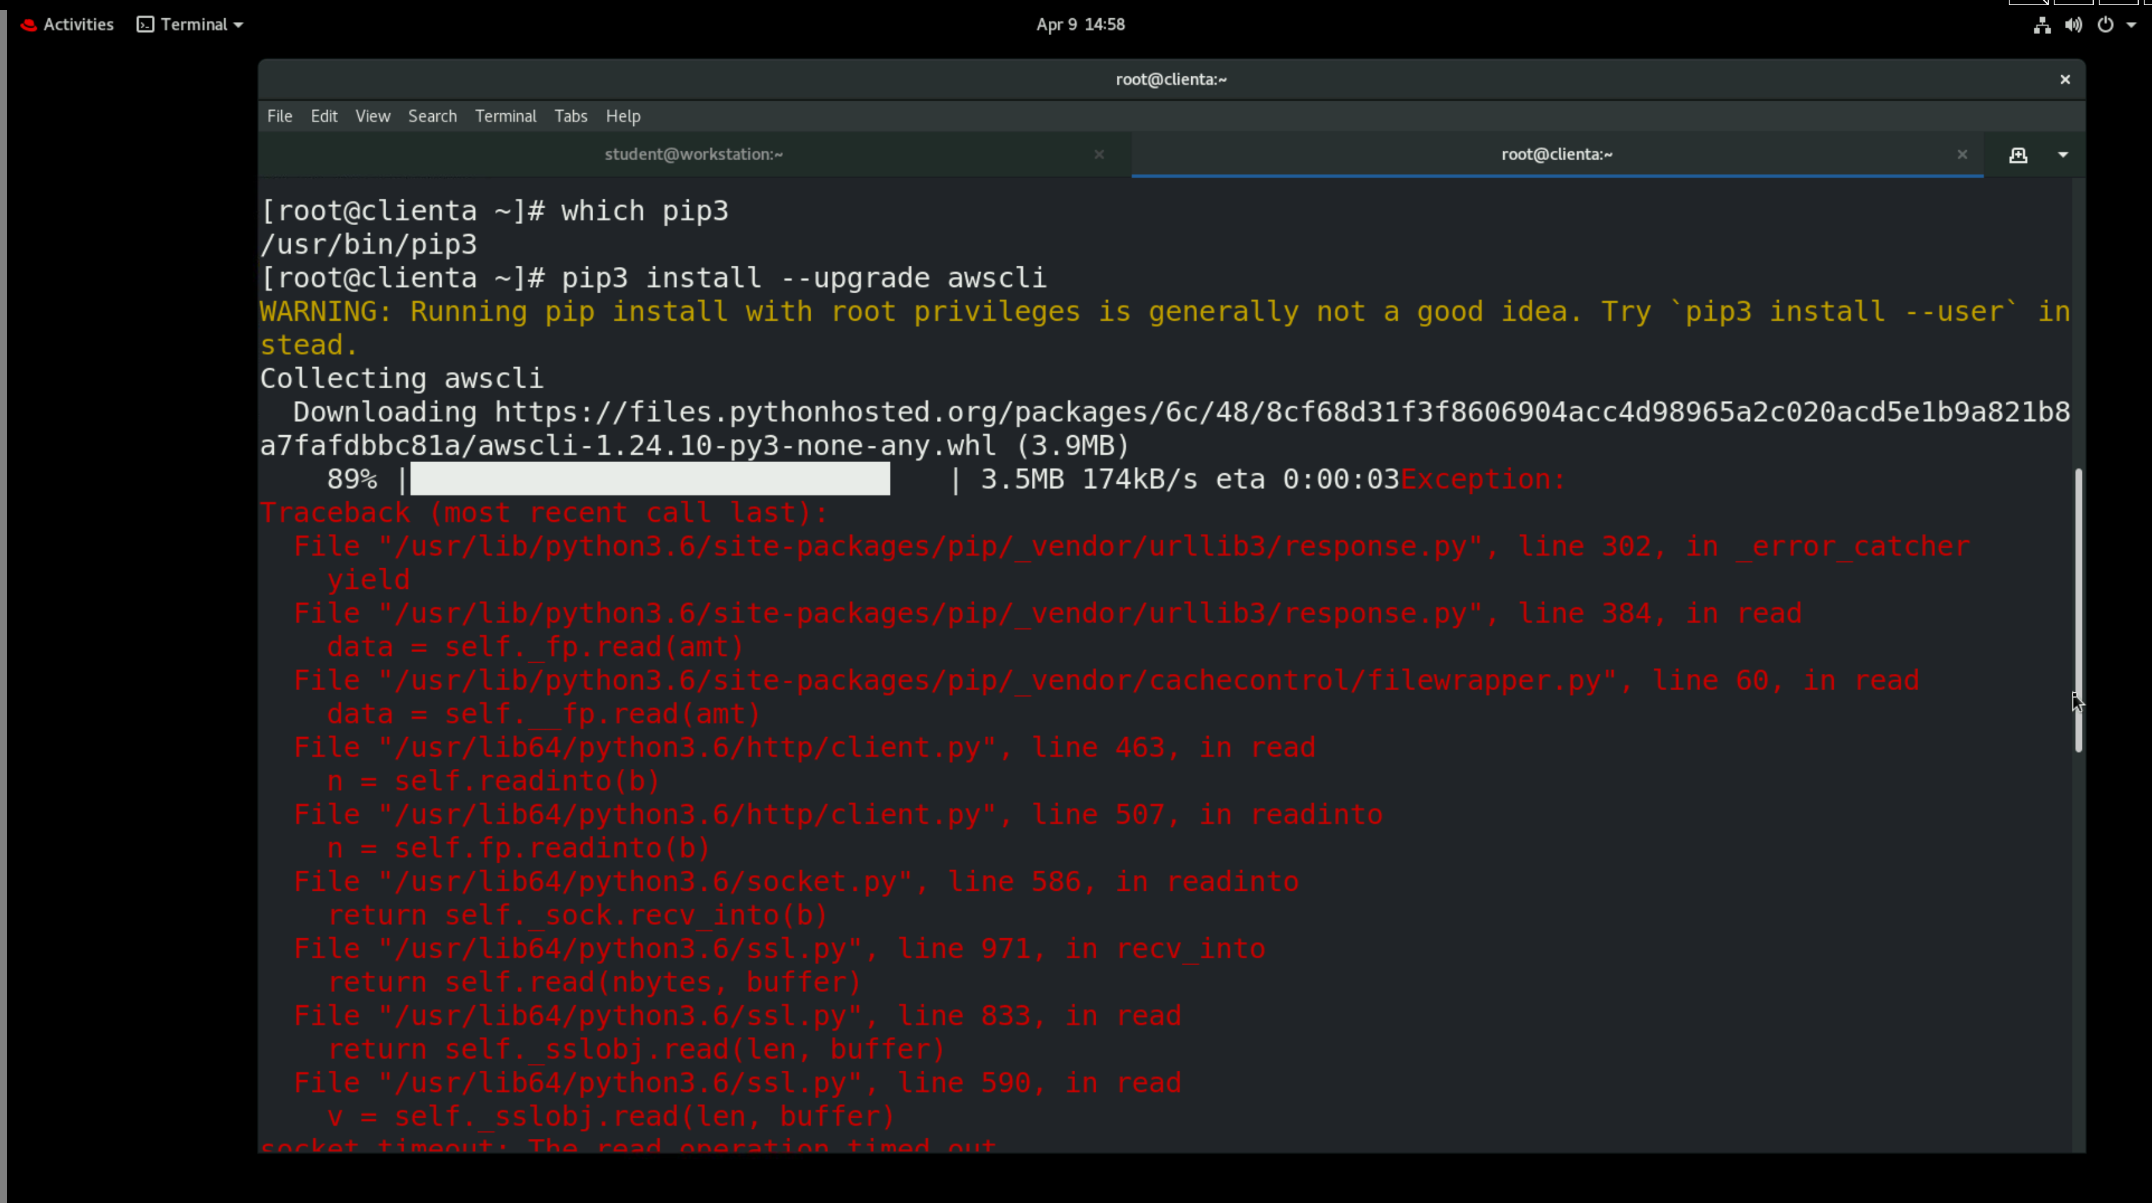
Task: Open the File menu
Action: click(279, 116)
